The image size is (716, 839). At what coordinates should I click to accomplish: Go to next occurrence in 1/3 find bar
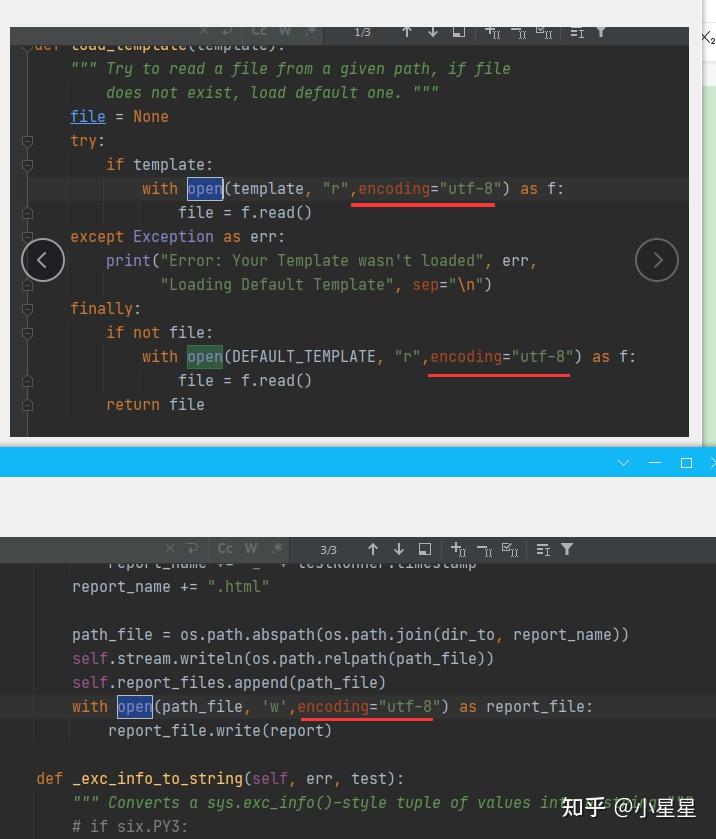433,32
